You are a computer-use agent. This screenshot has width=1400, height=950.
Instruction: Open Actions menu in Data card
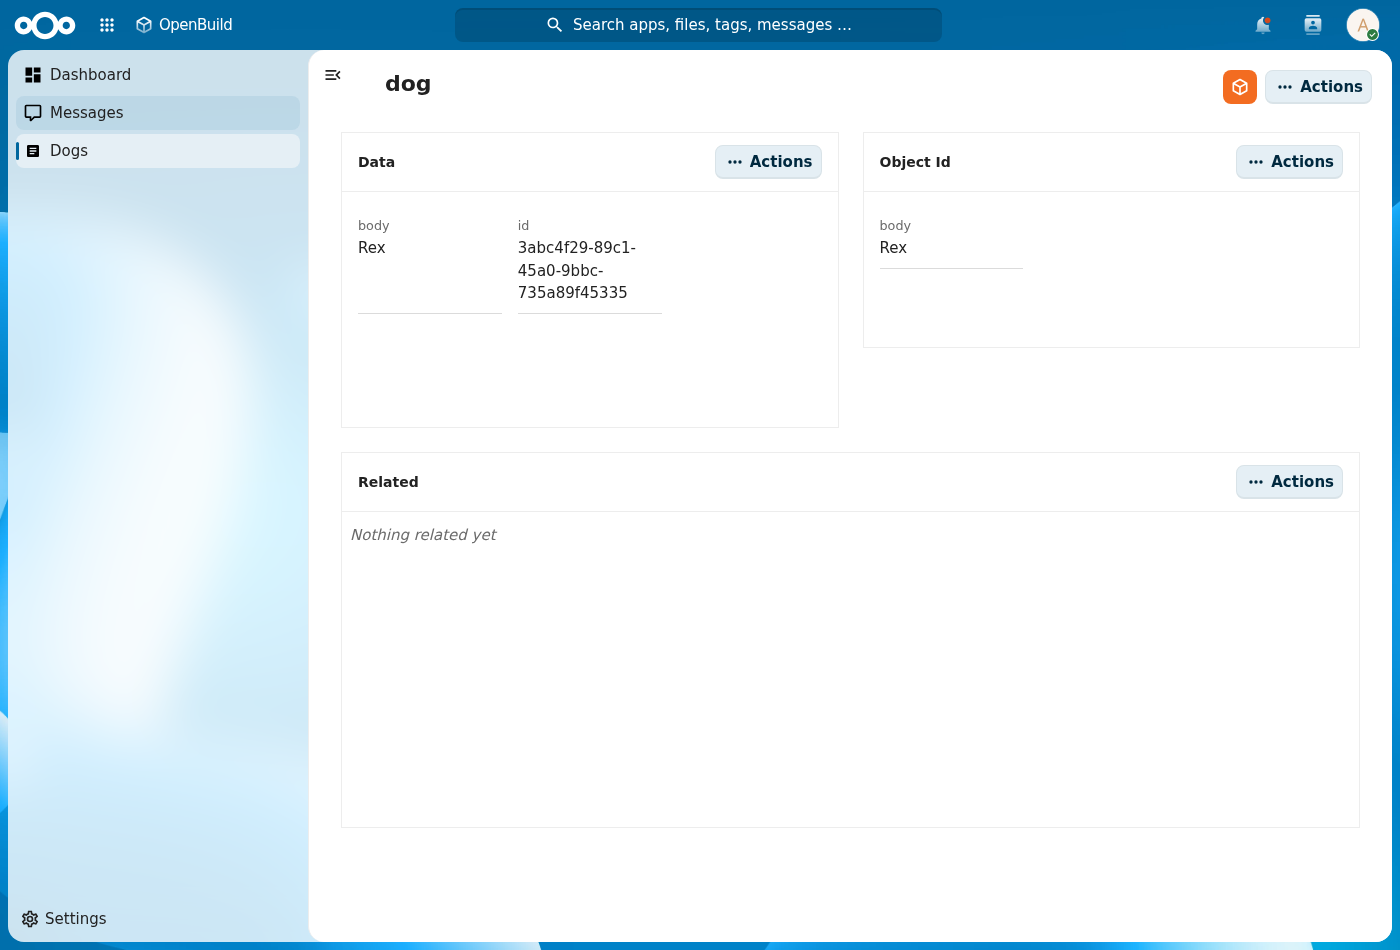click(x=768, y=162)
